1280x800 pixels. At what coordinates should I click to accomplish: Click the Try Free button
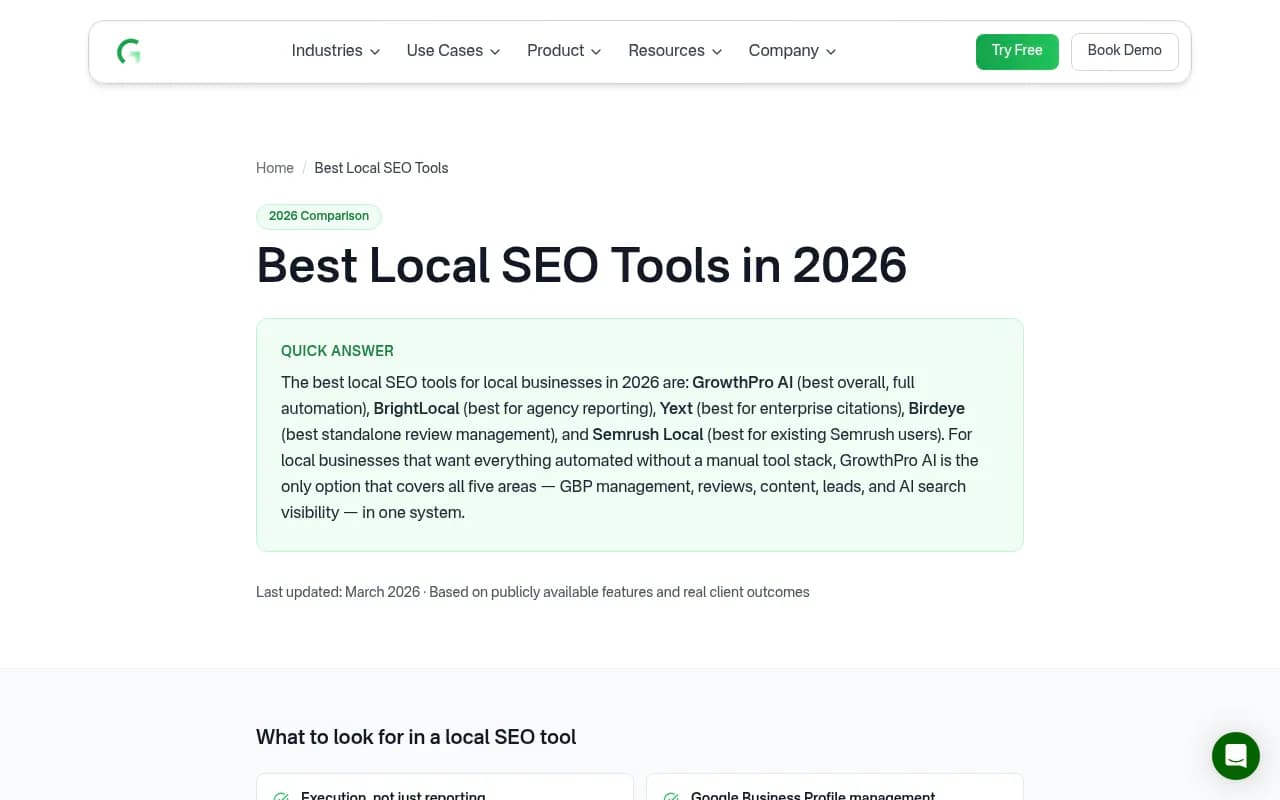(x=1017, y=51)
